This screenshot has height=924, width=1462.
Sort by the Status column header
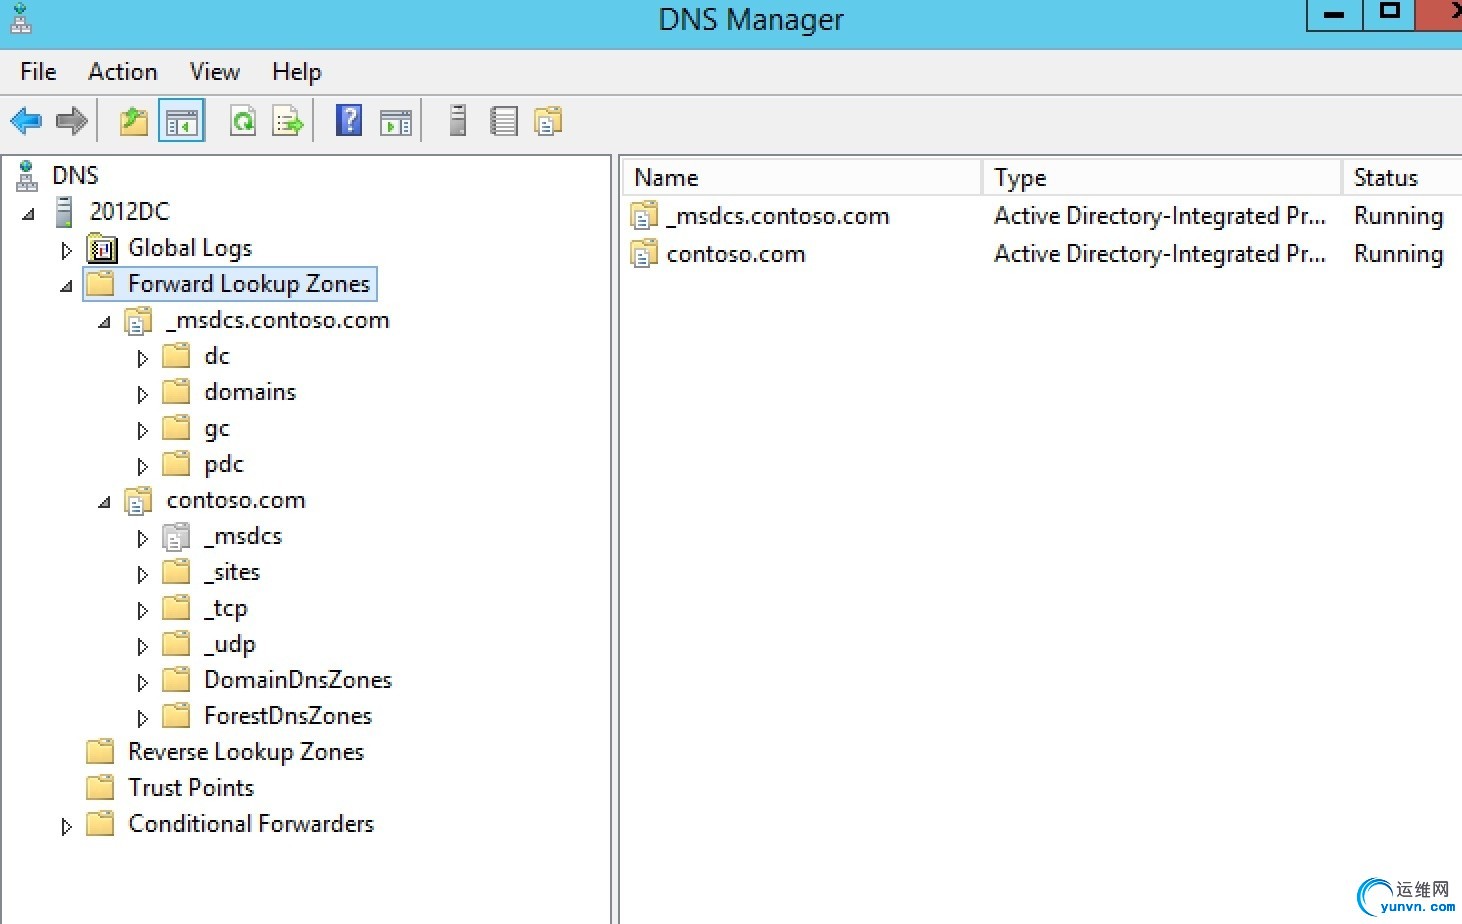(1402, 177)
